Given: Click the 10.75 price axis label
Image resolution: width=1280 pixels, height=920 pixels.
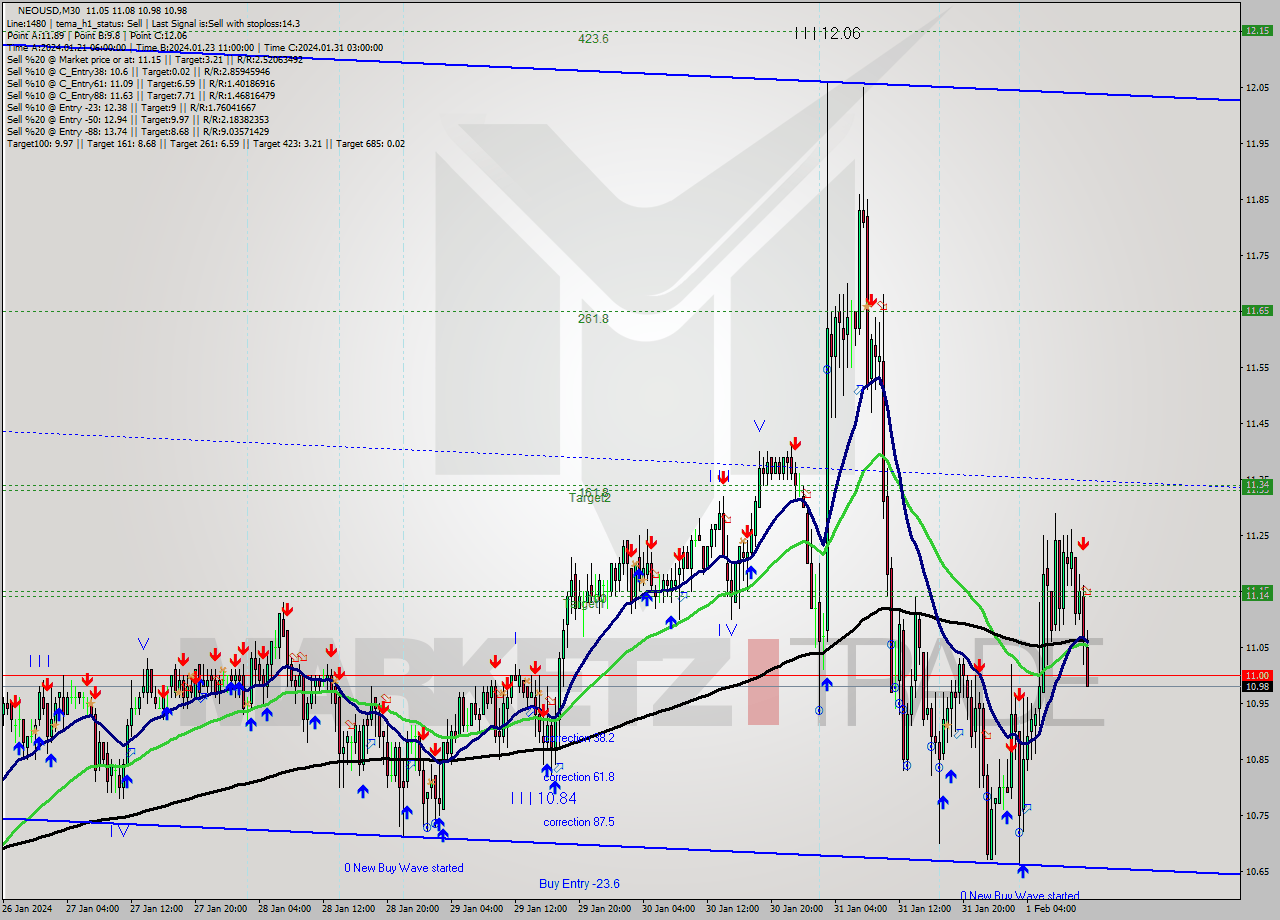Looking at the screenshot, I should click(1257, 815).
